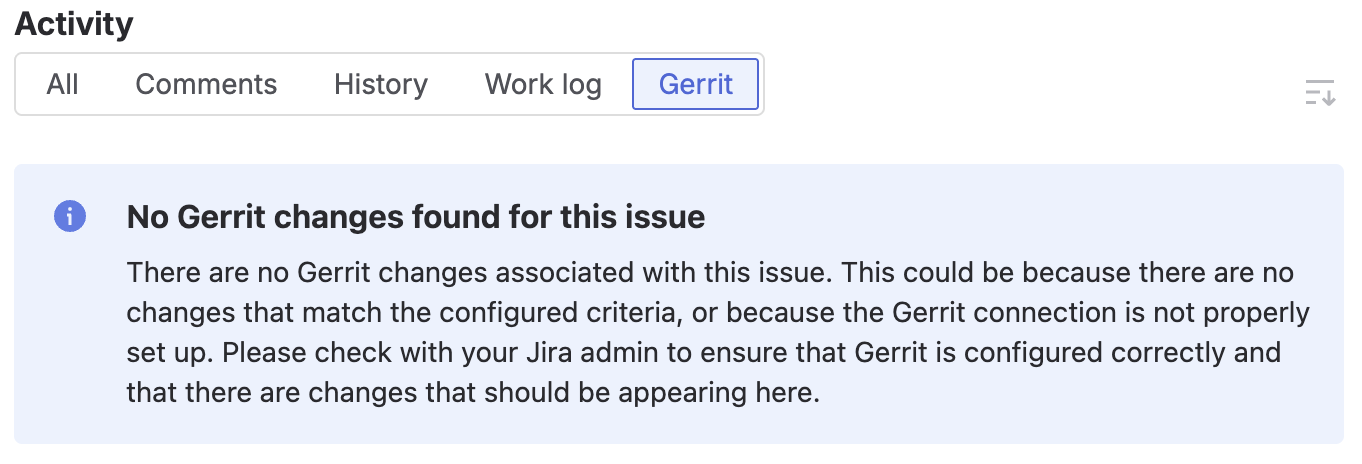This screenshot has height=464, width=1362.
Task: Click the line starting "set up. Please check"
Action: [x=703, y=353]
